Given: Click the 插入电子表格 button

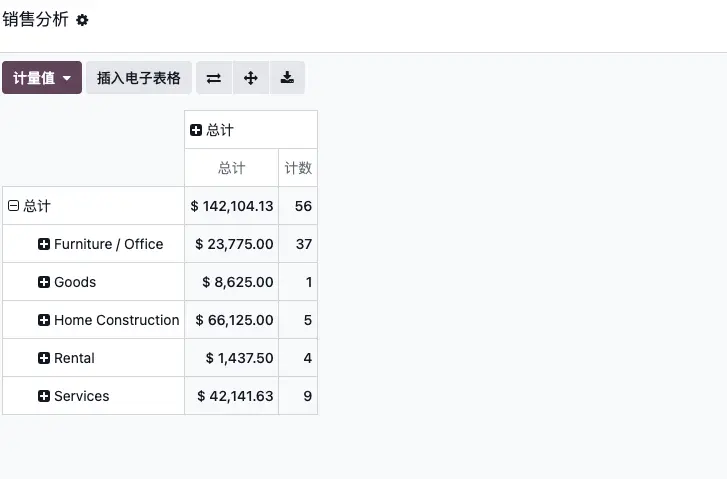Looking at the screenshot, I should (x=139, y=78).
